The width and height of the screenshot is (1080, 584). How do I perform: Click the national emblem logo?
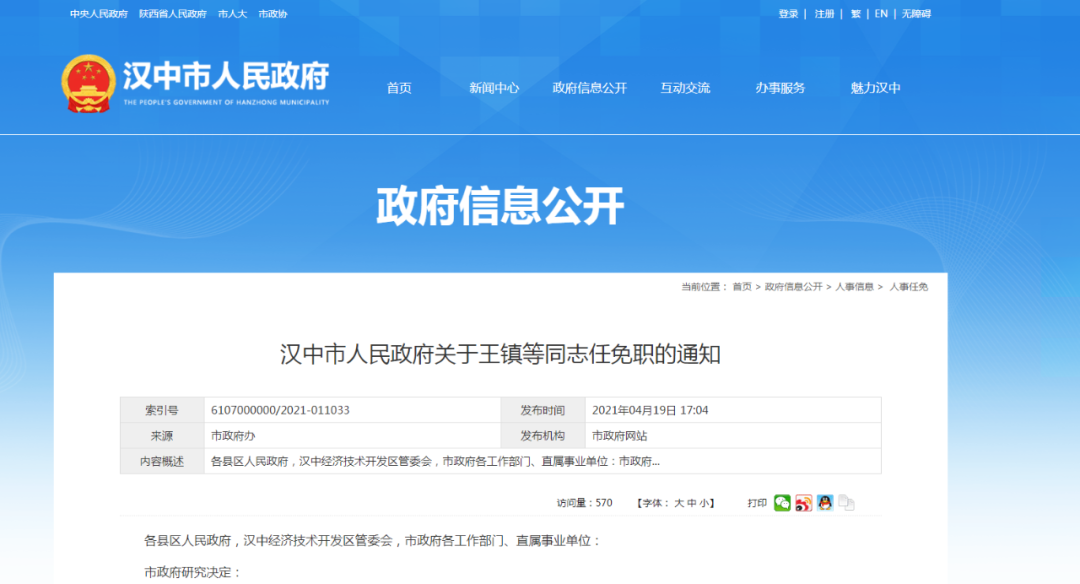[x=88, y=83]
